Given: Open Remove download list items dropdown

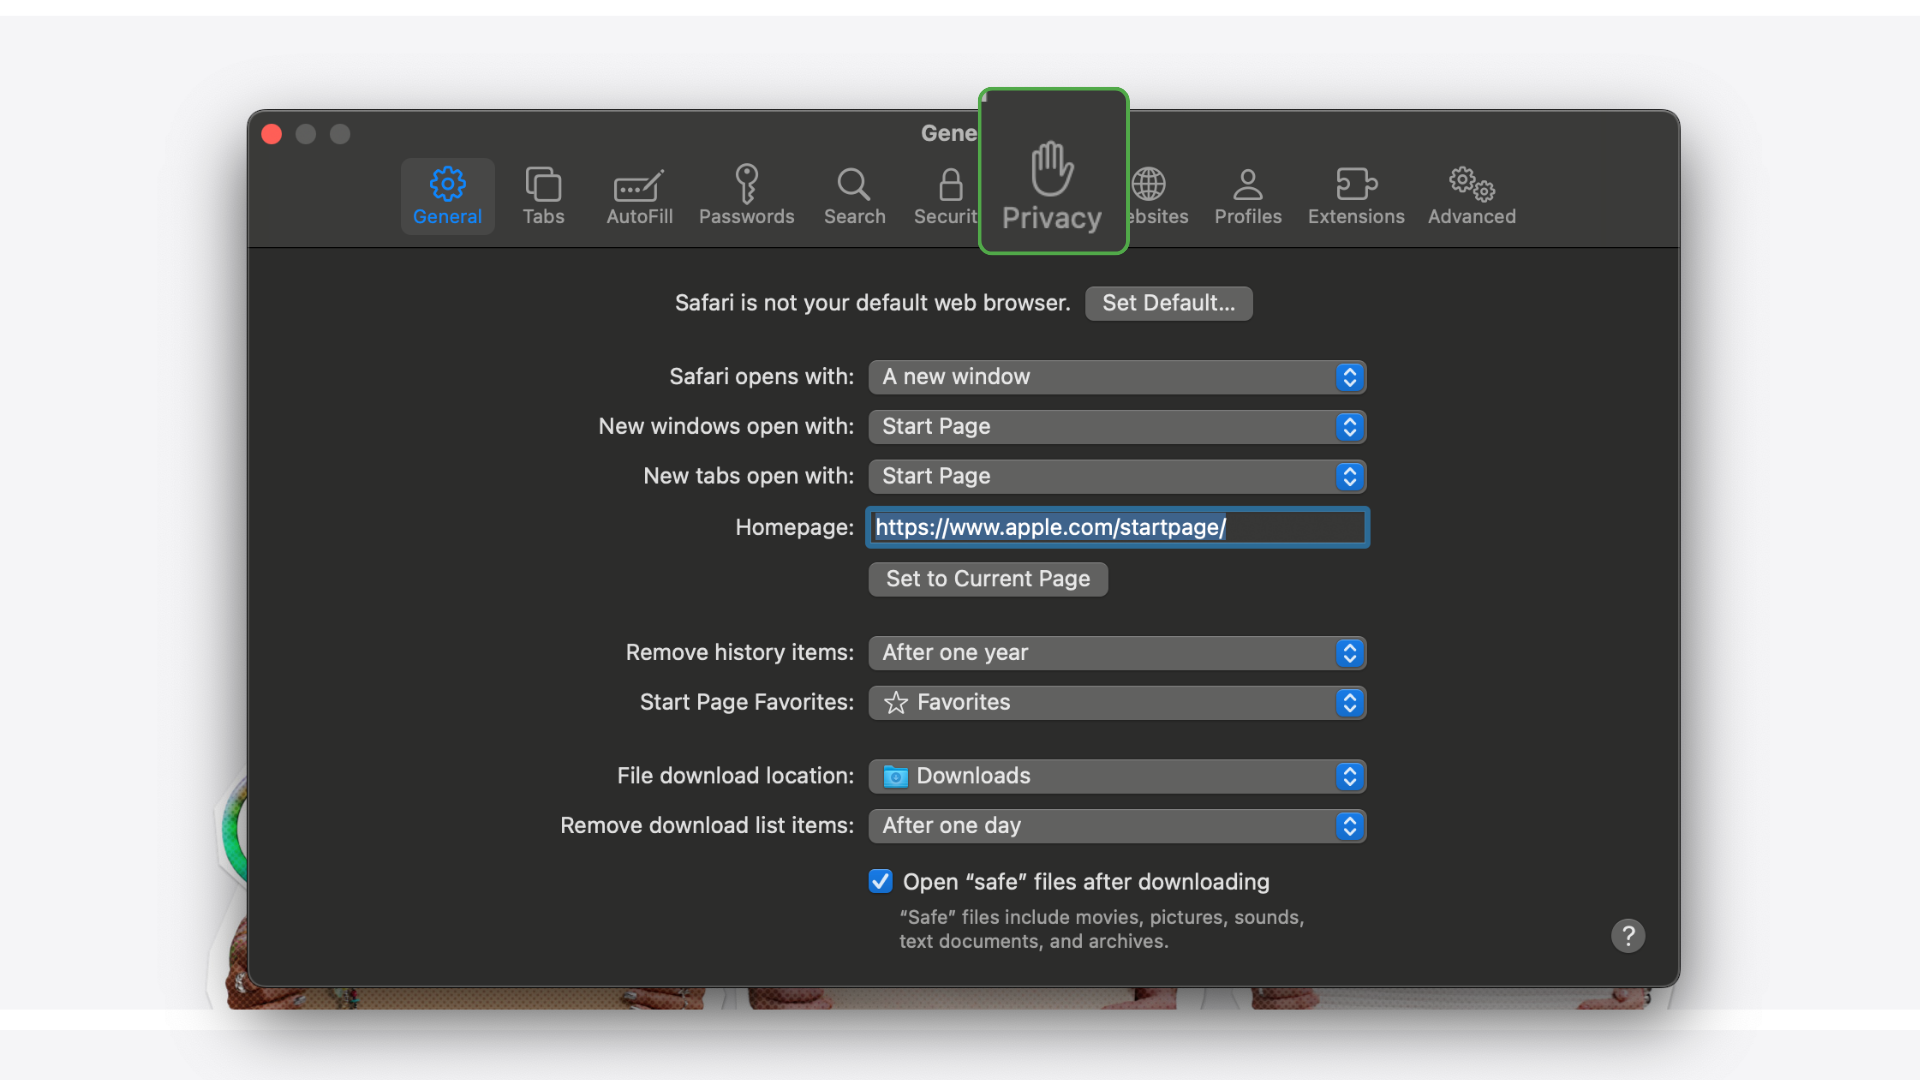Looking at the screenshot, I should coord(1117,826).
